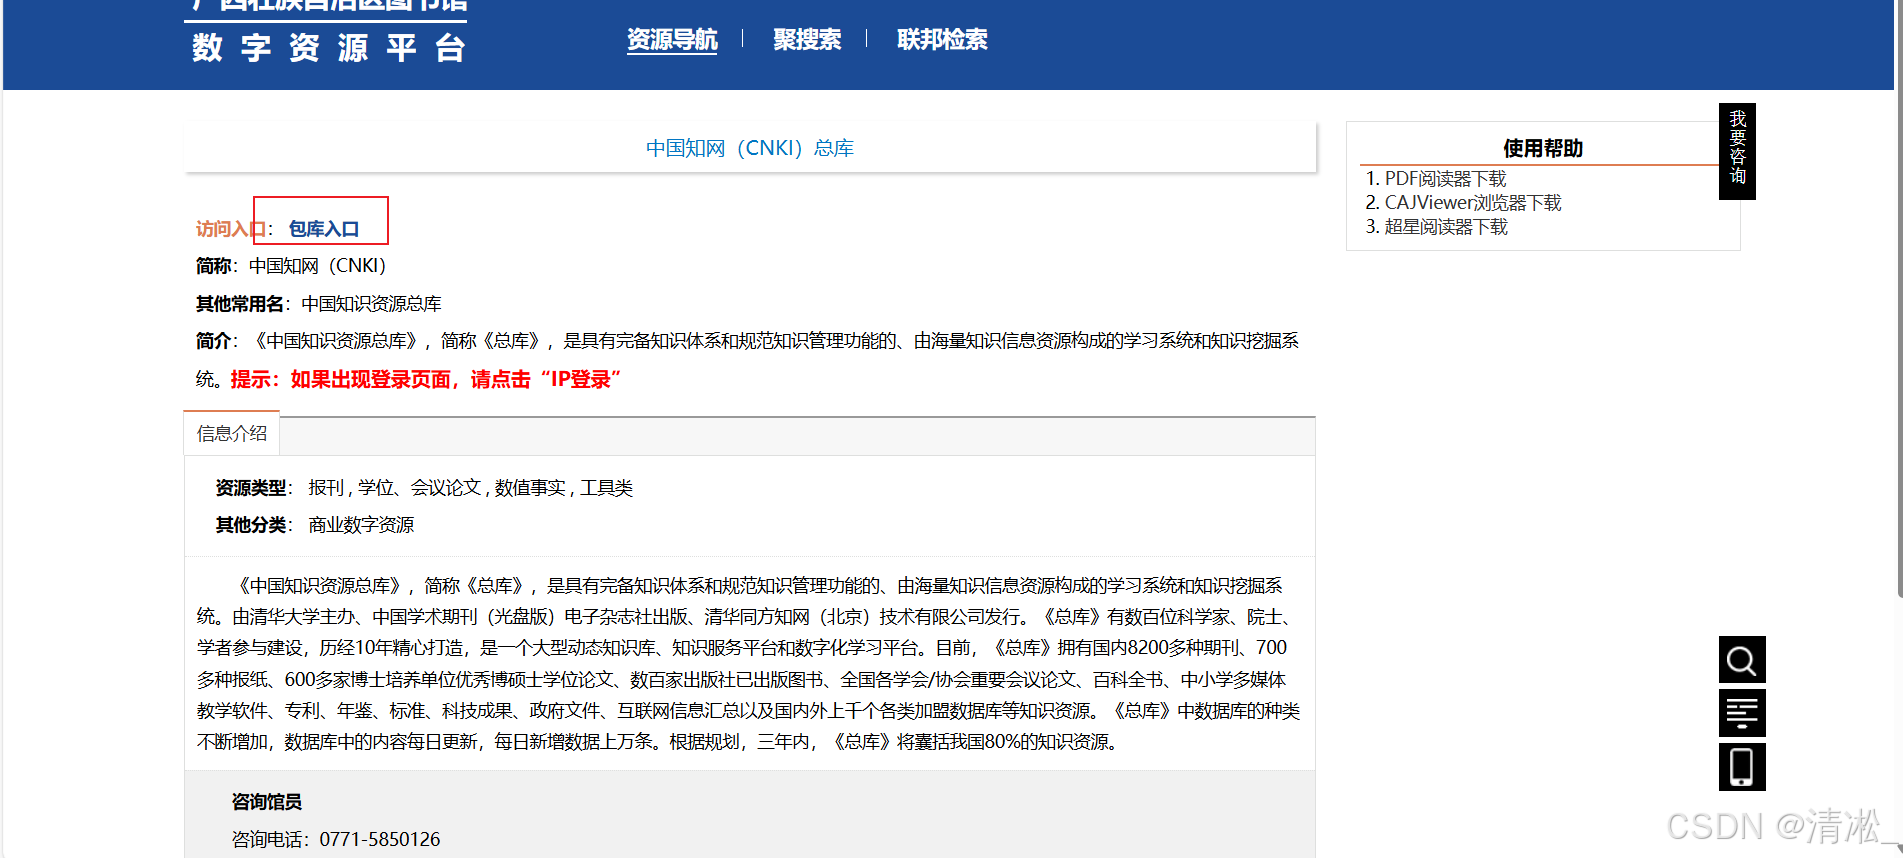1903x858 pixels.
Task: Click the 简称 value 中国知网（CNKI）
Action: tap(317, 266)
